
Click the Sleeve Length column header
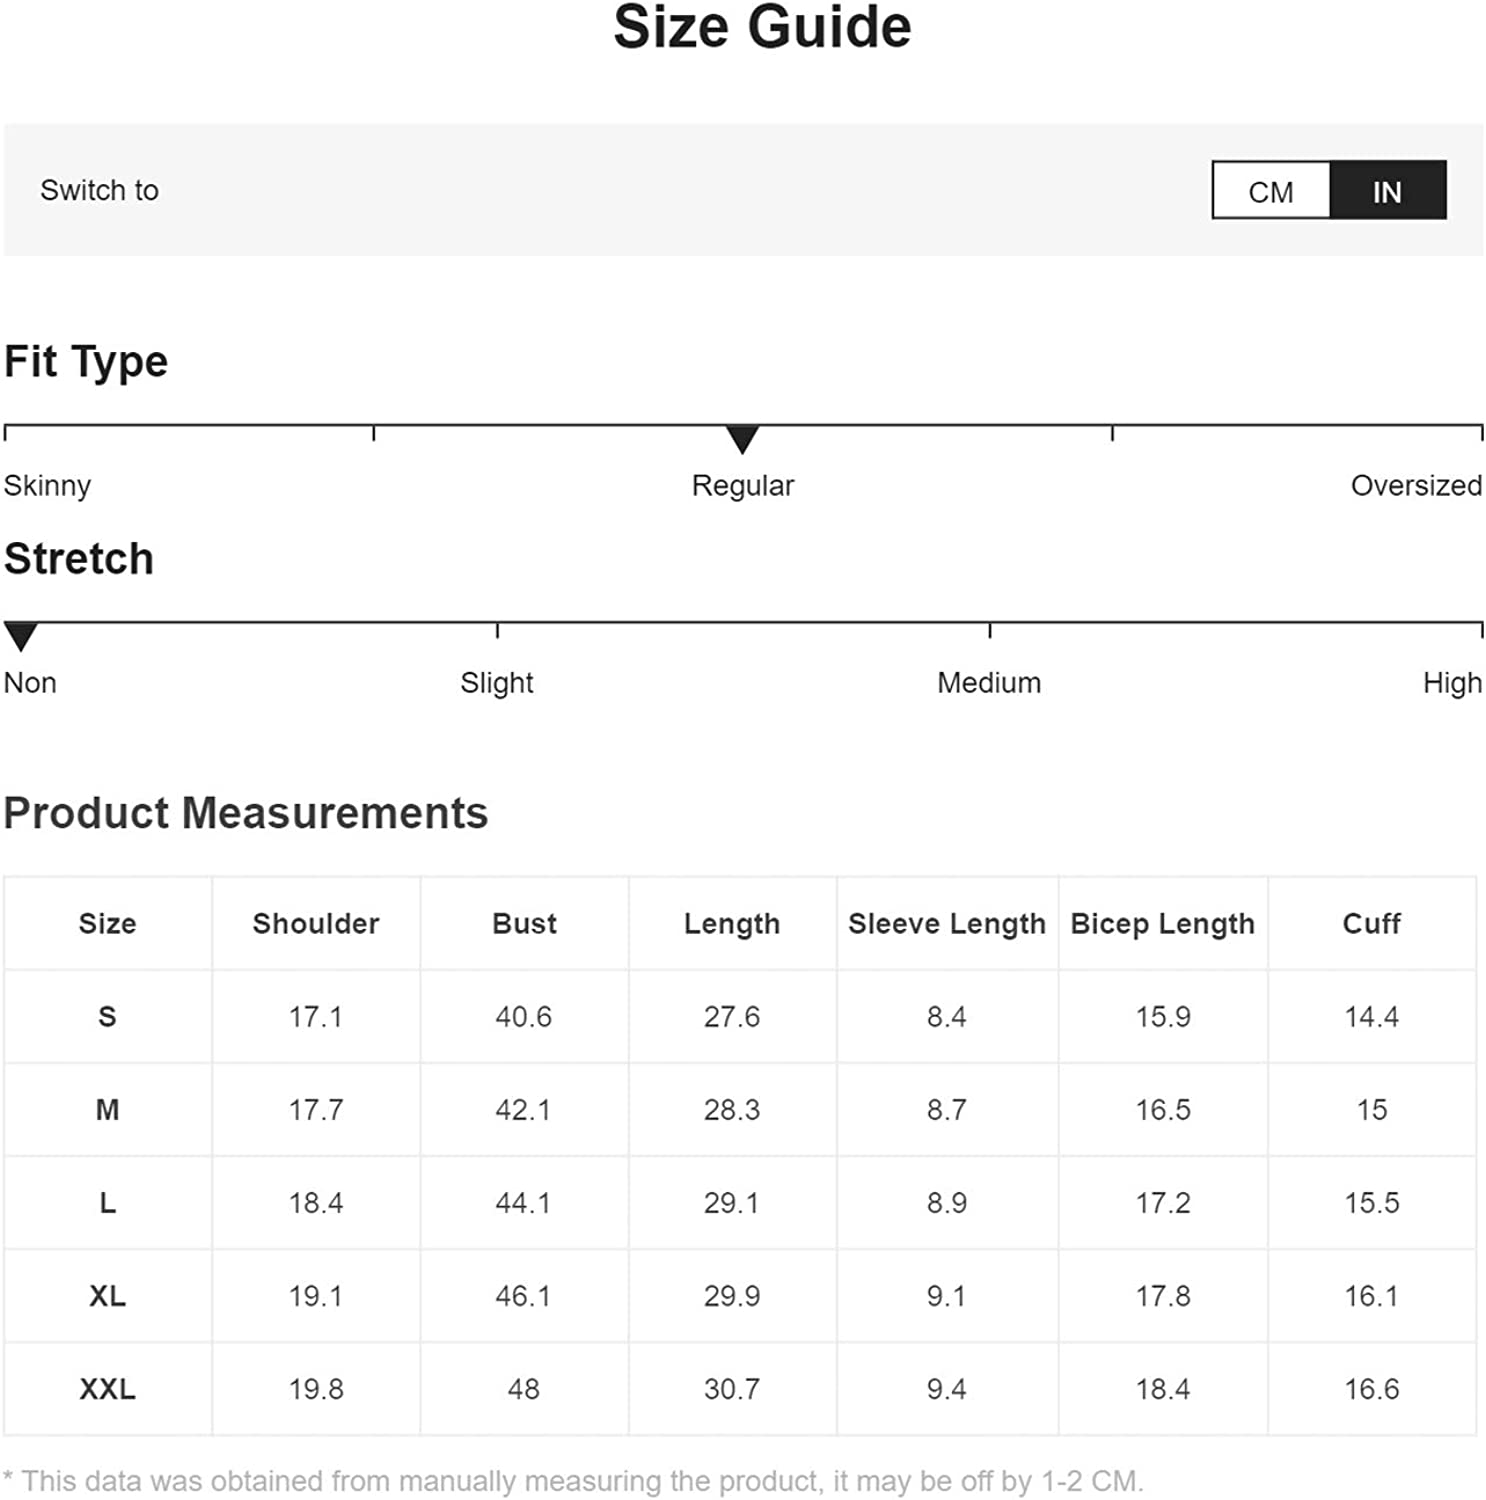[x=946, y=924]
